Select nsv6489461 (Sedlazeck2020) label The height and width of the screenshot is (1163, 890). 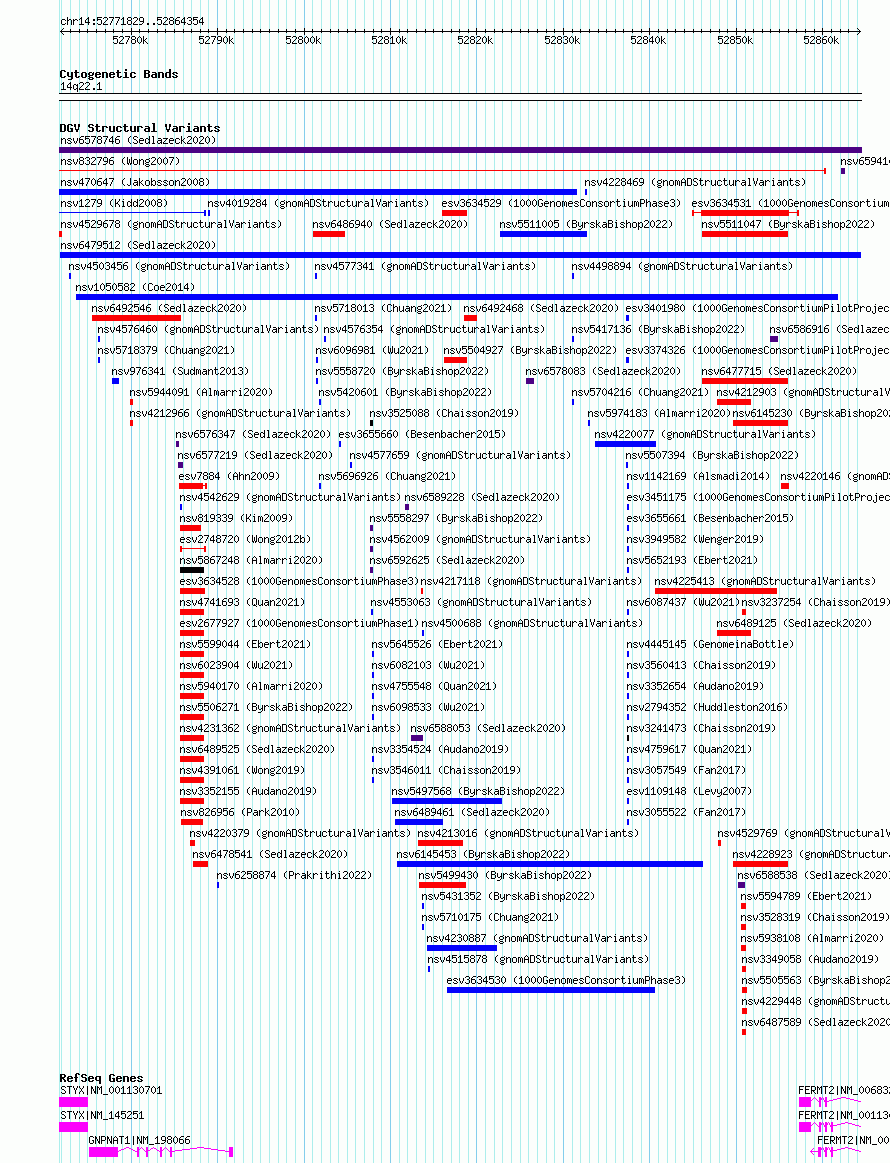click(472, 812)
